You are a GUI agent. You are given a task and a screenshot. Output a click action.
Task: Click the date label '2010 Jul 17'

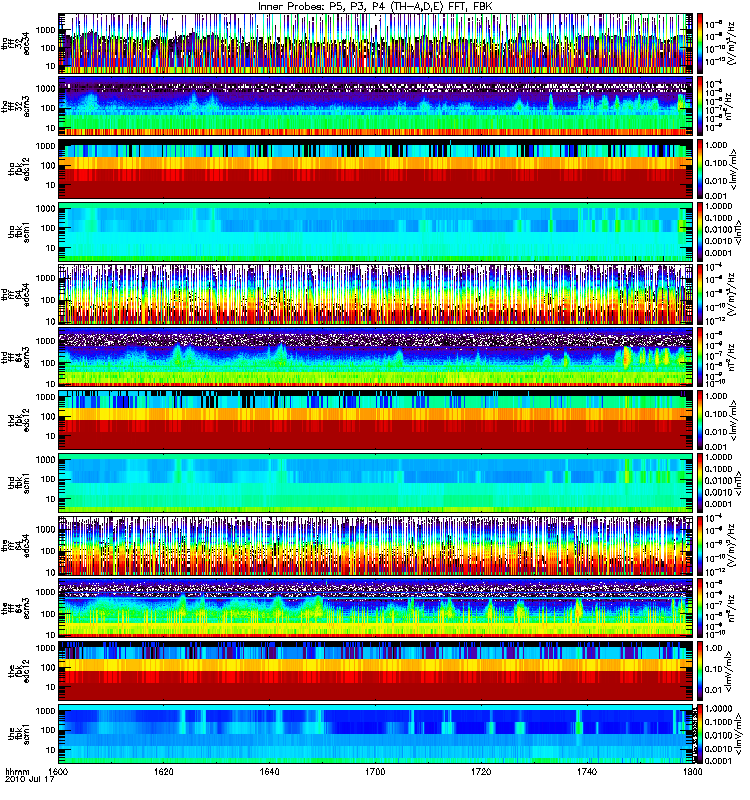pyautogui.click(x=29, y=780)
